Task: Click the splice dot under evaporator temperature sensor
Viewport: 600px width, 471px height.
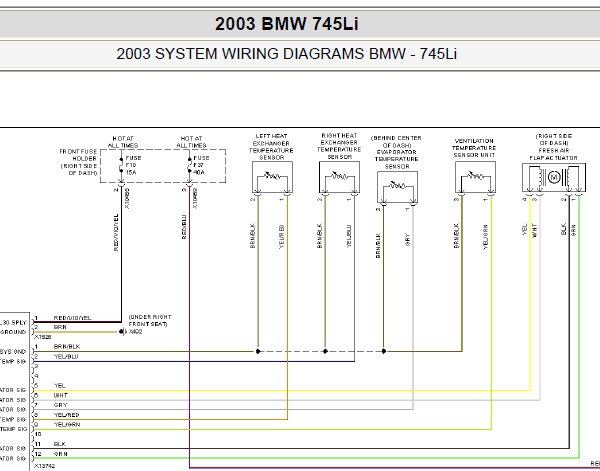Action: tap(384, 351)
